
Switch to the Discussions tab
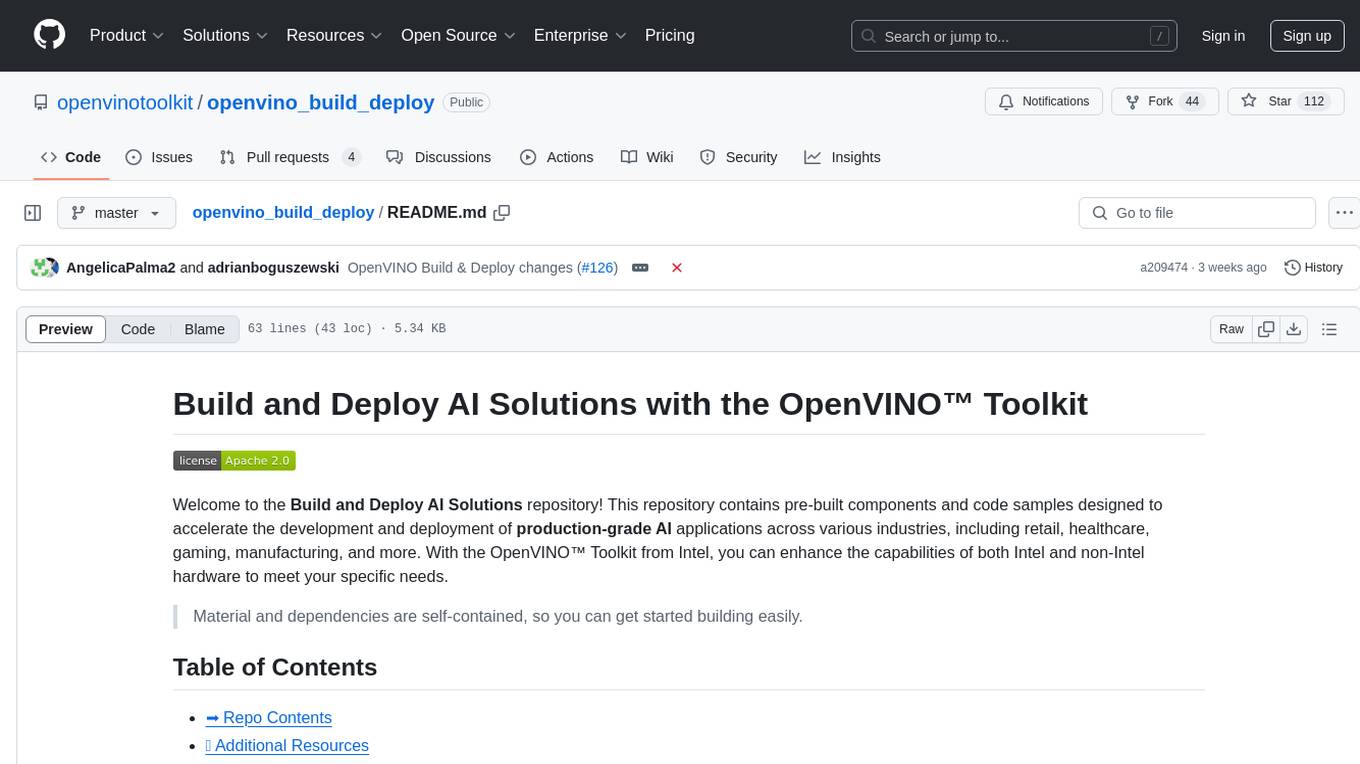439,157
